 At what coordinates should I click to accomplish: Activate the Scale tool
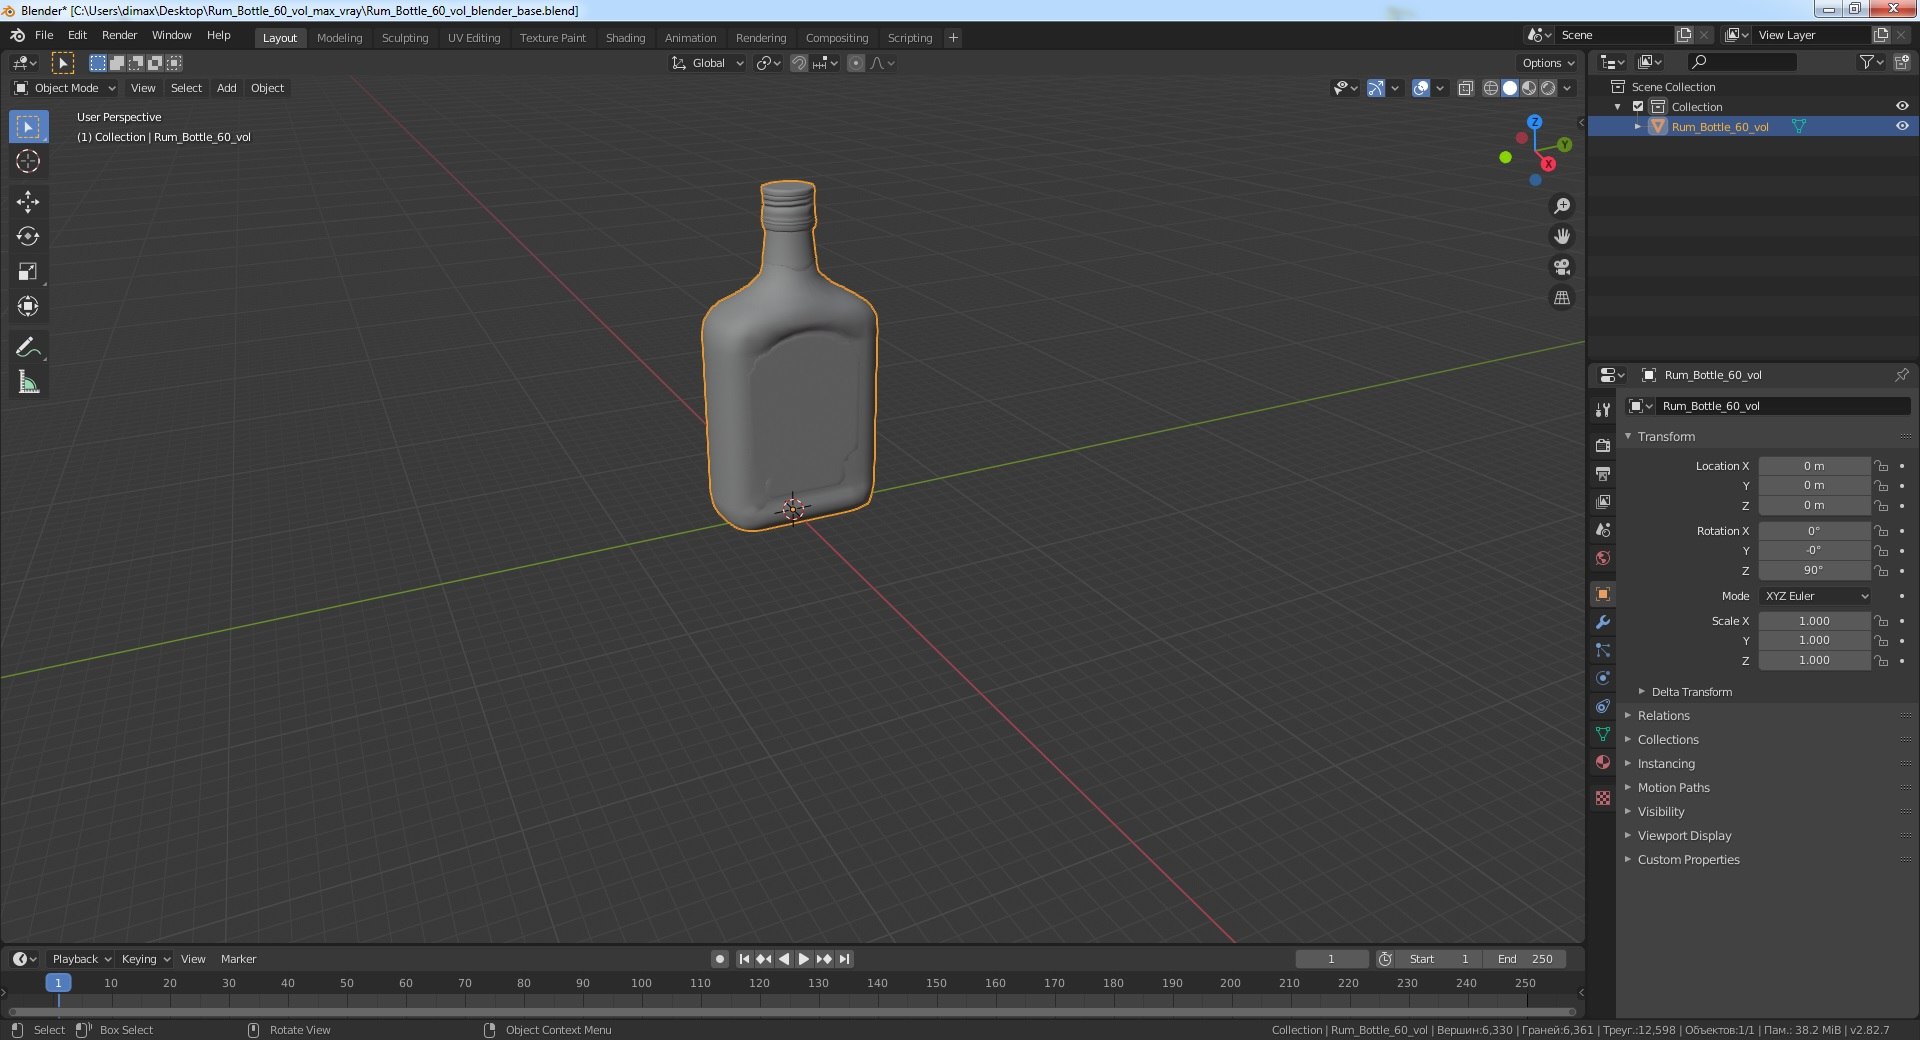coord(28,272)
